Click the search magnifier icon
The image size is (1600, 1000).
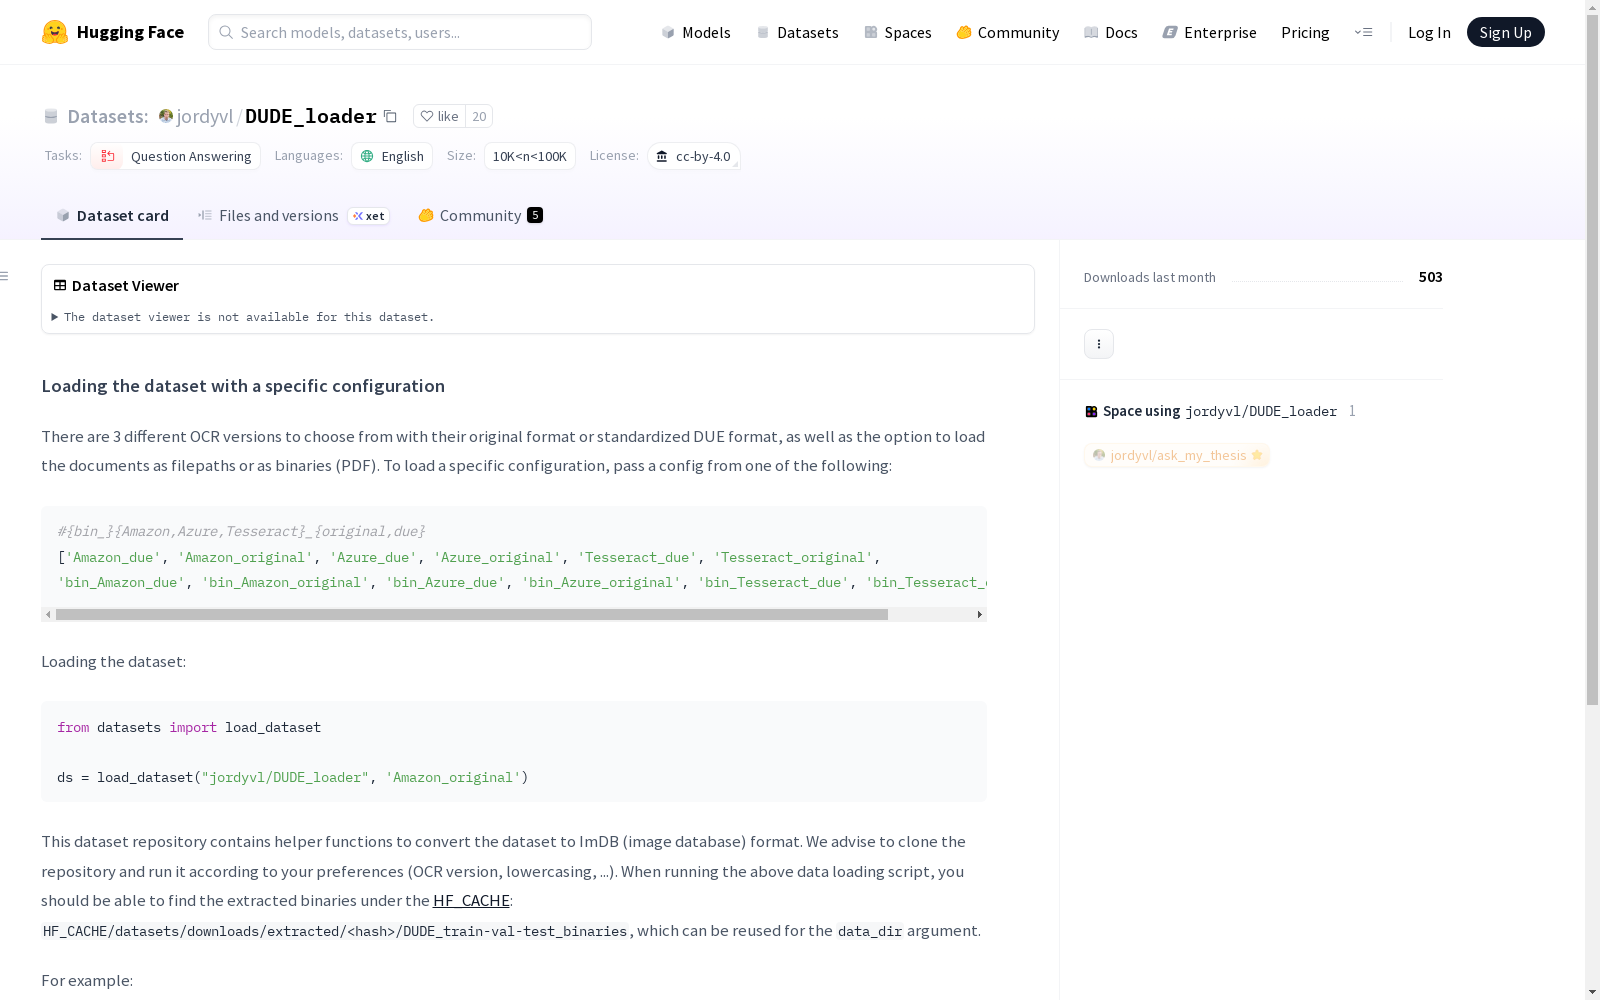point(226,32)
